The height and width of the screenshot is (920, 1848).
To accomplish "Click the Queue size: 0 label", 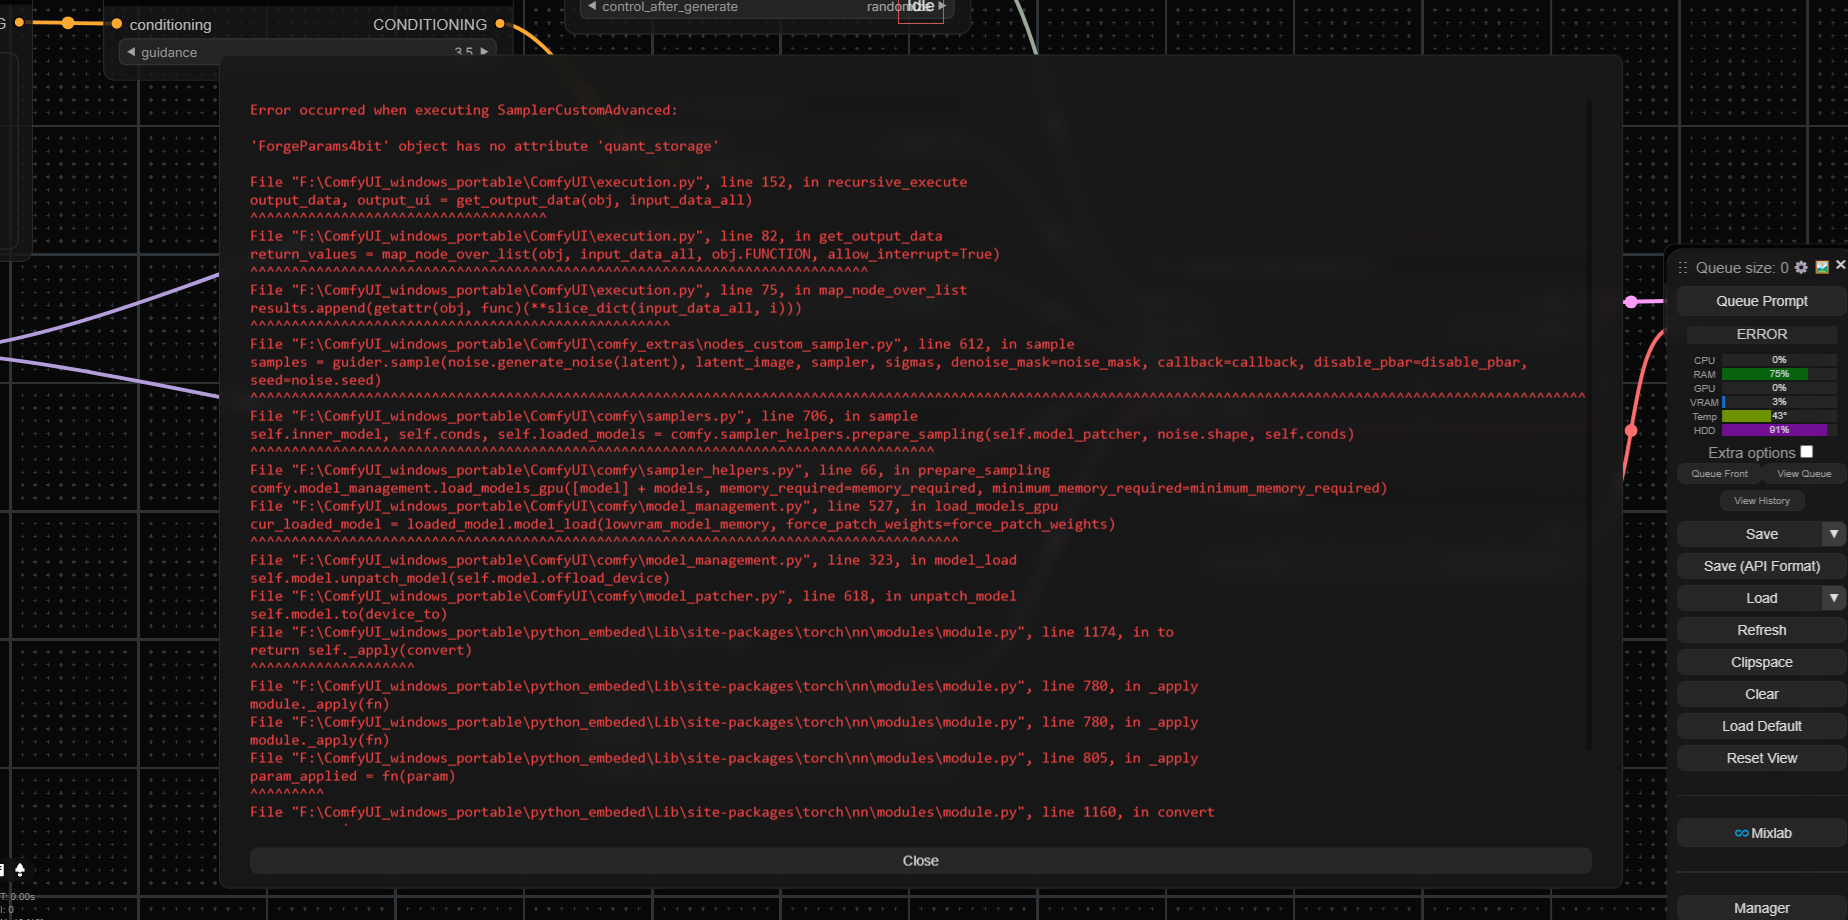I will [1742, 268].
